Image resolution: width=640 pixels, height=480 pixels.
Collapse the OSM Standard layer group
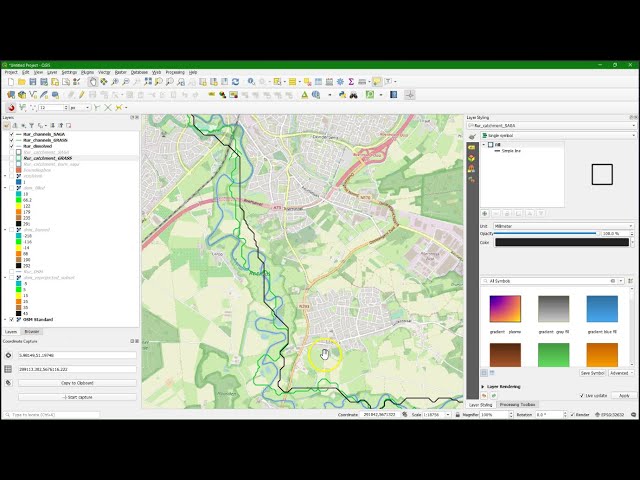point(5,320)
